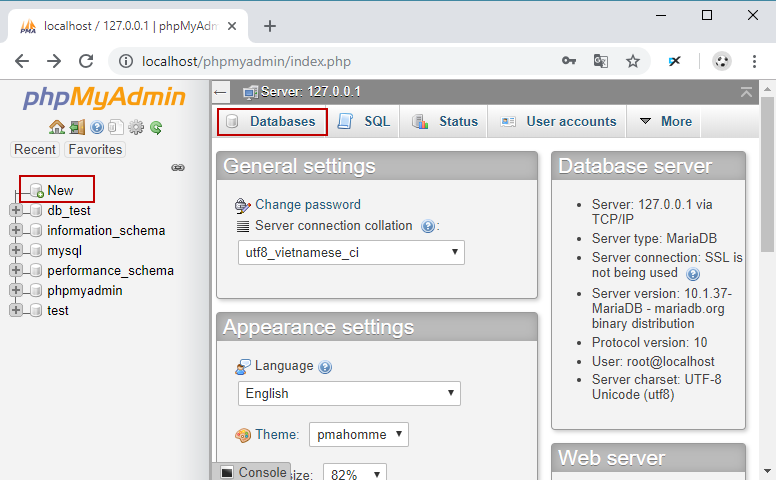
Task: Click the chain link icon in sidebar
Action: click(178, 167)
